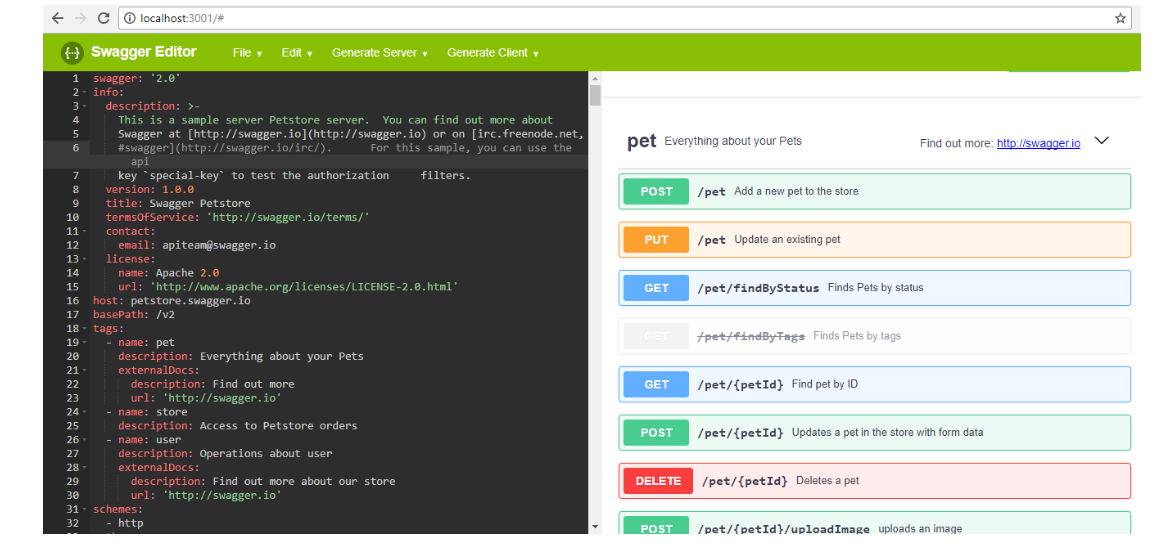Bookmark page with the star icon
This screenshot has width=1165, height=550.
coord(1120,19)
